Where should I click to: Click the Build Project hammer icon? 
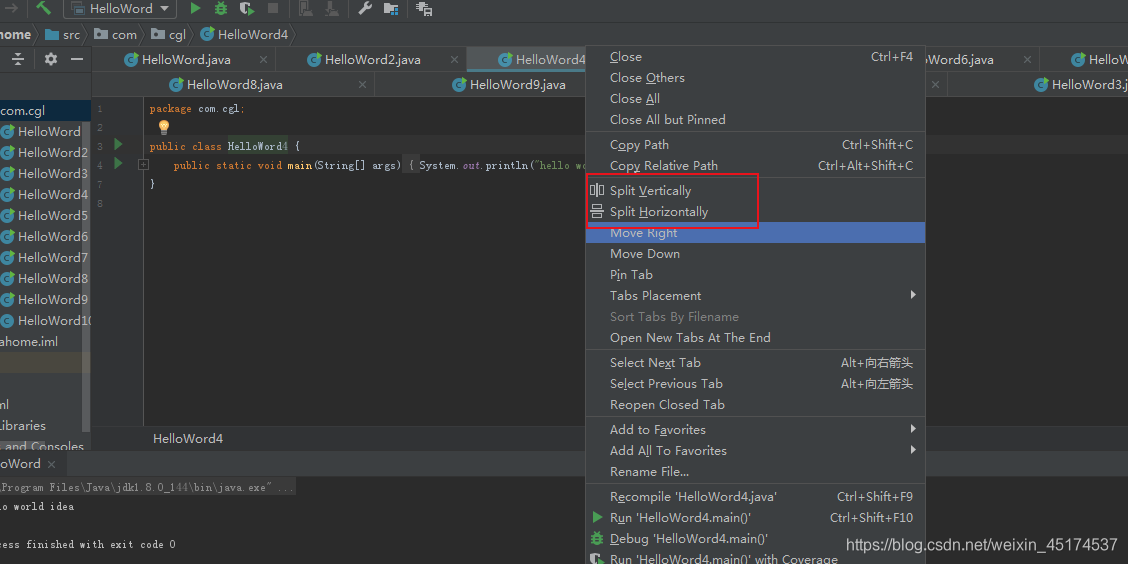coord(43,8)
